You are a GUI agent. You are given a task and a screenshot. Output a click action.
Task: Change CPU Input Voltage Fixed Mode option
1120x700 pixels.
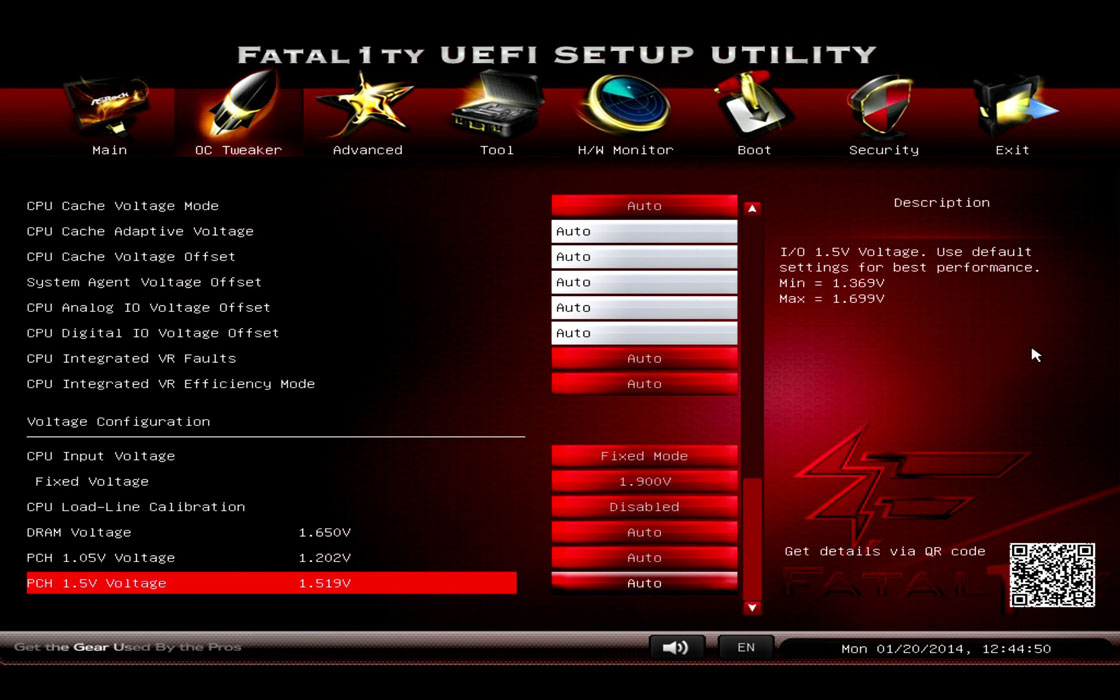pyautogui.click(x=644, y=456)
